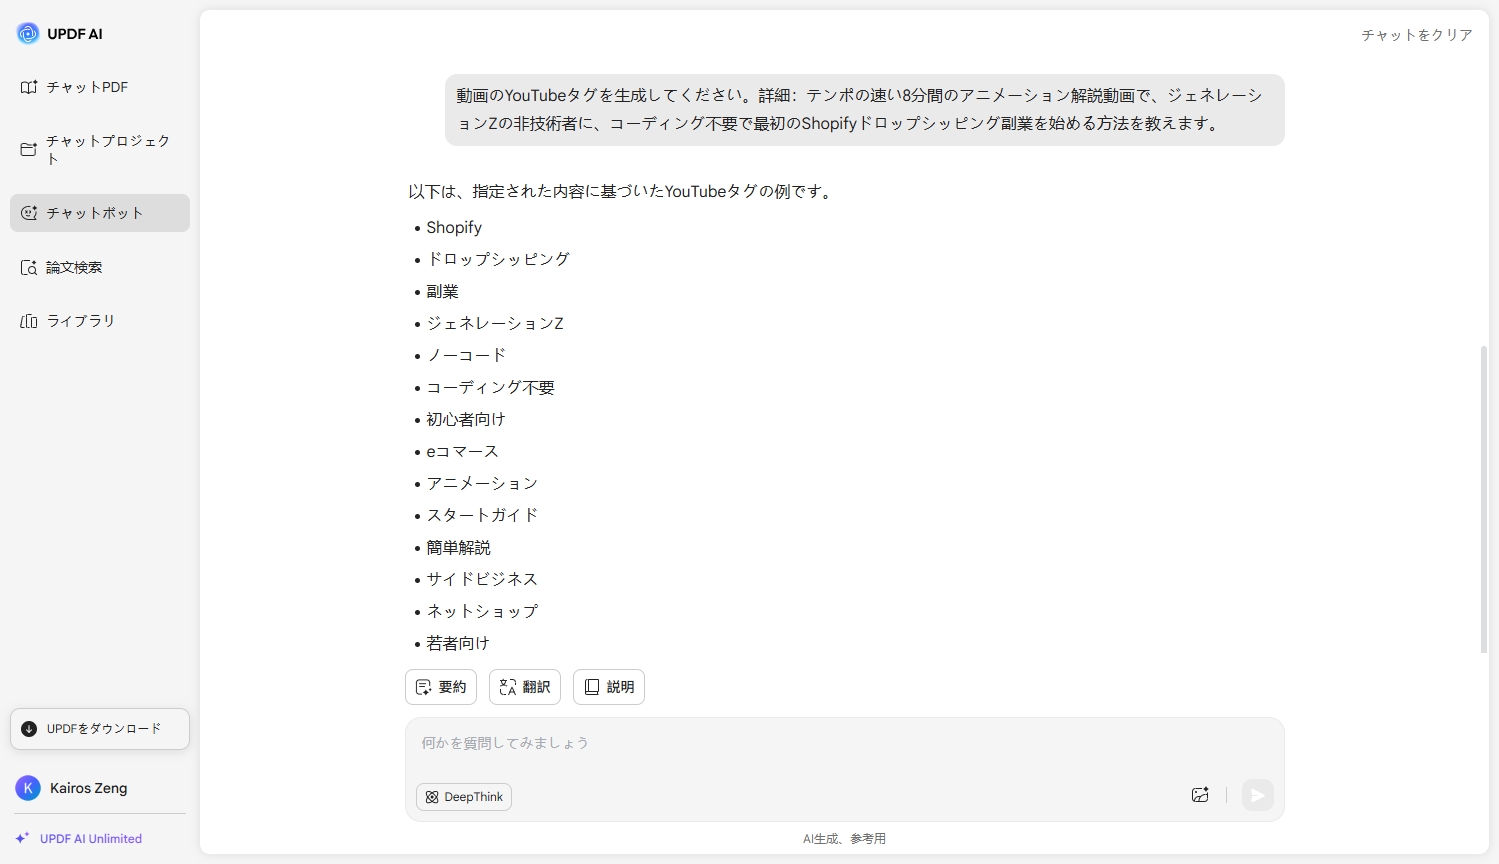Open チャットプロジェクト in the sidebar
Viewport: 1499px width, 864px height.
[x=100, y=150]
